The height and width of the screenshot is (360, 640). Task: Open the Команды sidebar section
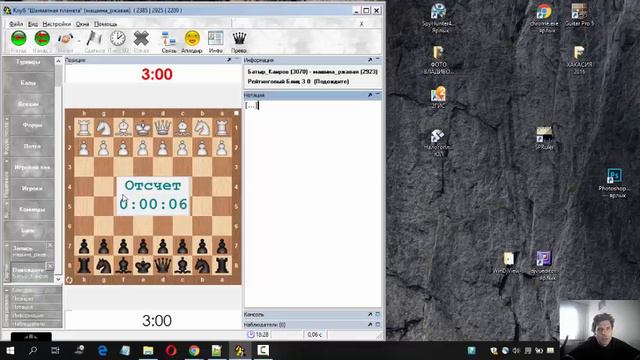32,209
